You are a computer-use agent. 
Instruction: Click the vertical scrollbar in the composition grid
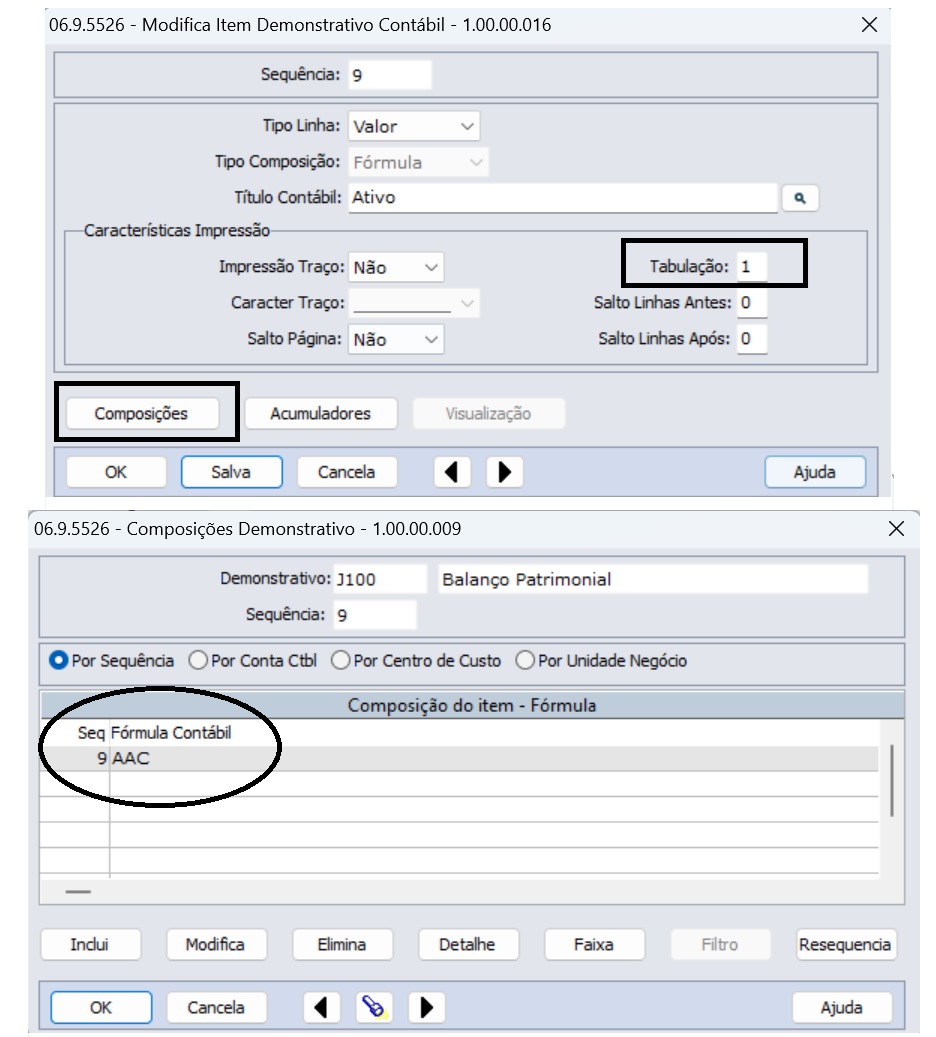(x=892, y=780)
